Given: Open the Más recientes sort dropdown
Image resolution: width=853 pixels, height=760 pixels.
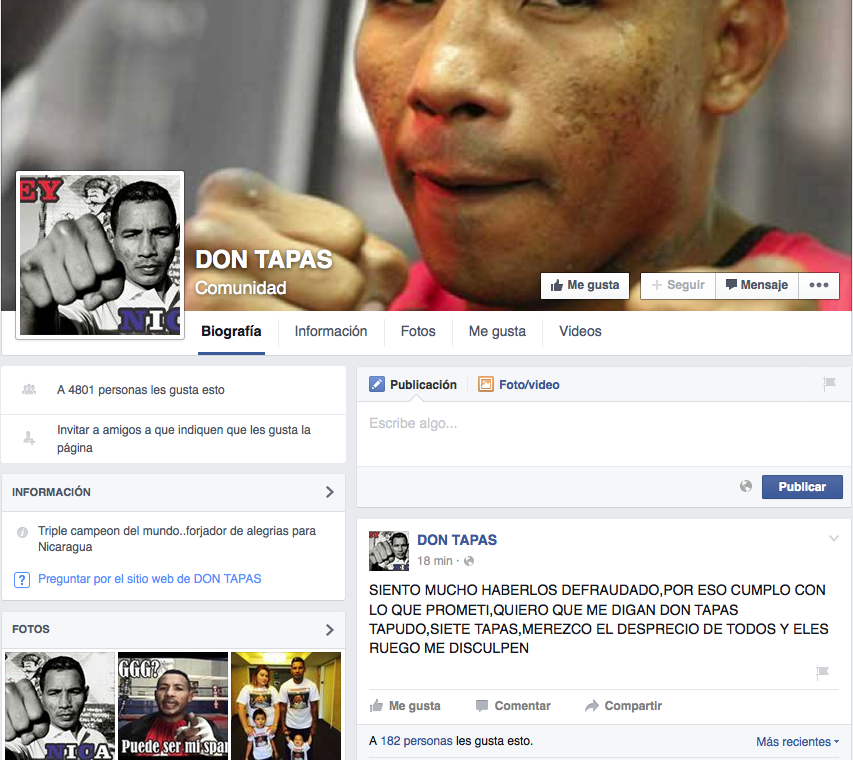Looking at the screenshot, I should [798, 742].
